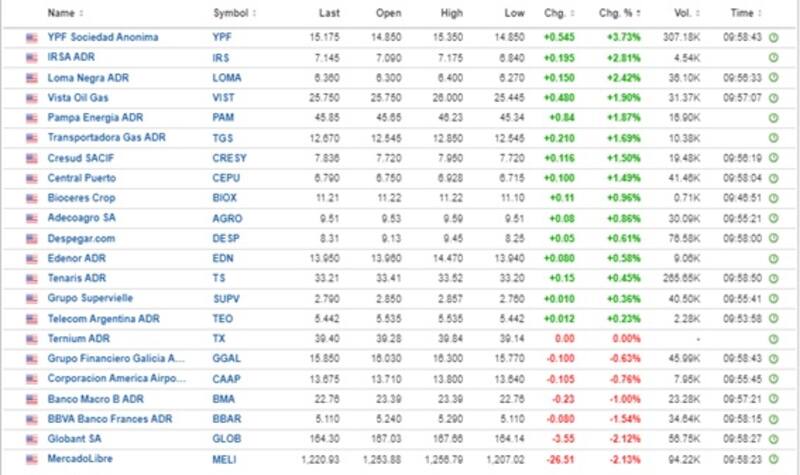Click the clock icon in the MercadoLibre row

point(773,459)
